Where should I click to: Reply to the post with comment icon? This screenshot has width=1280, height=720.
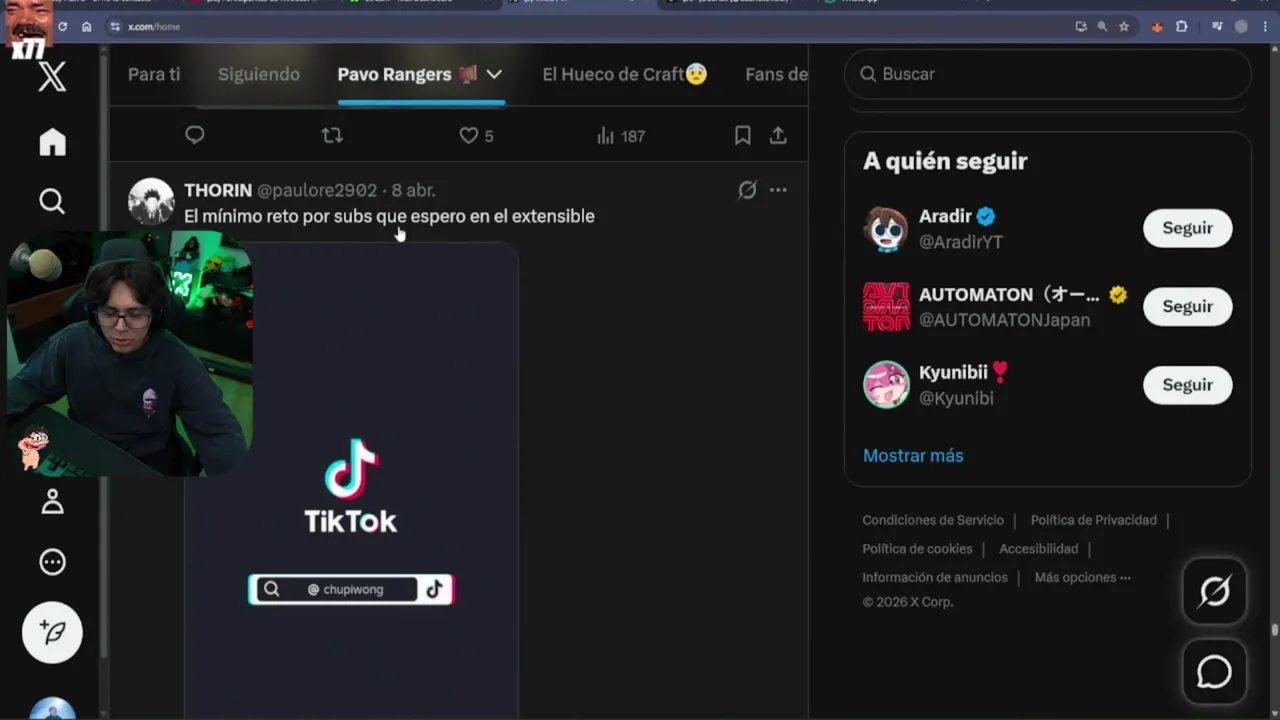pos(195,135)
